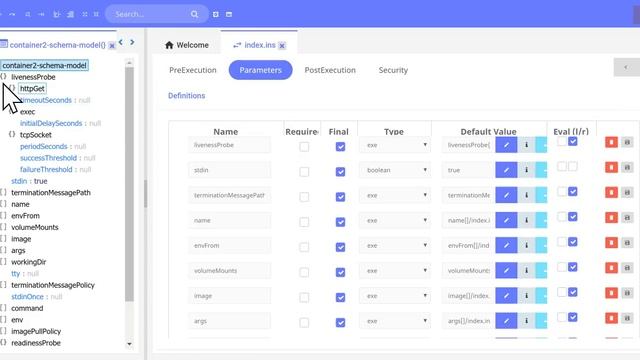This screenshot has height=360, width=640.
Task: Uncheck checked Eval checkbox for image row
Action: click(573, 292)
